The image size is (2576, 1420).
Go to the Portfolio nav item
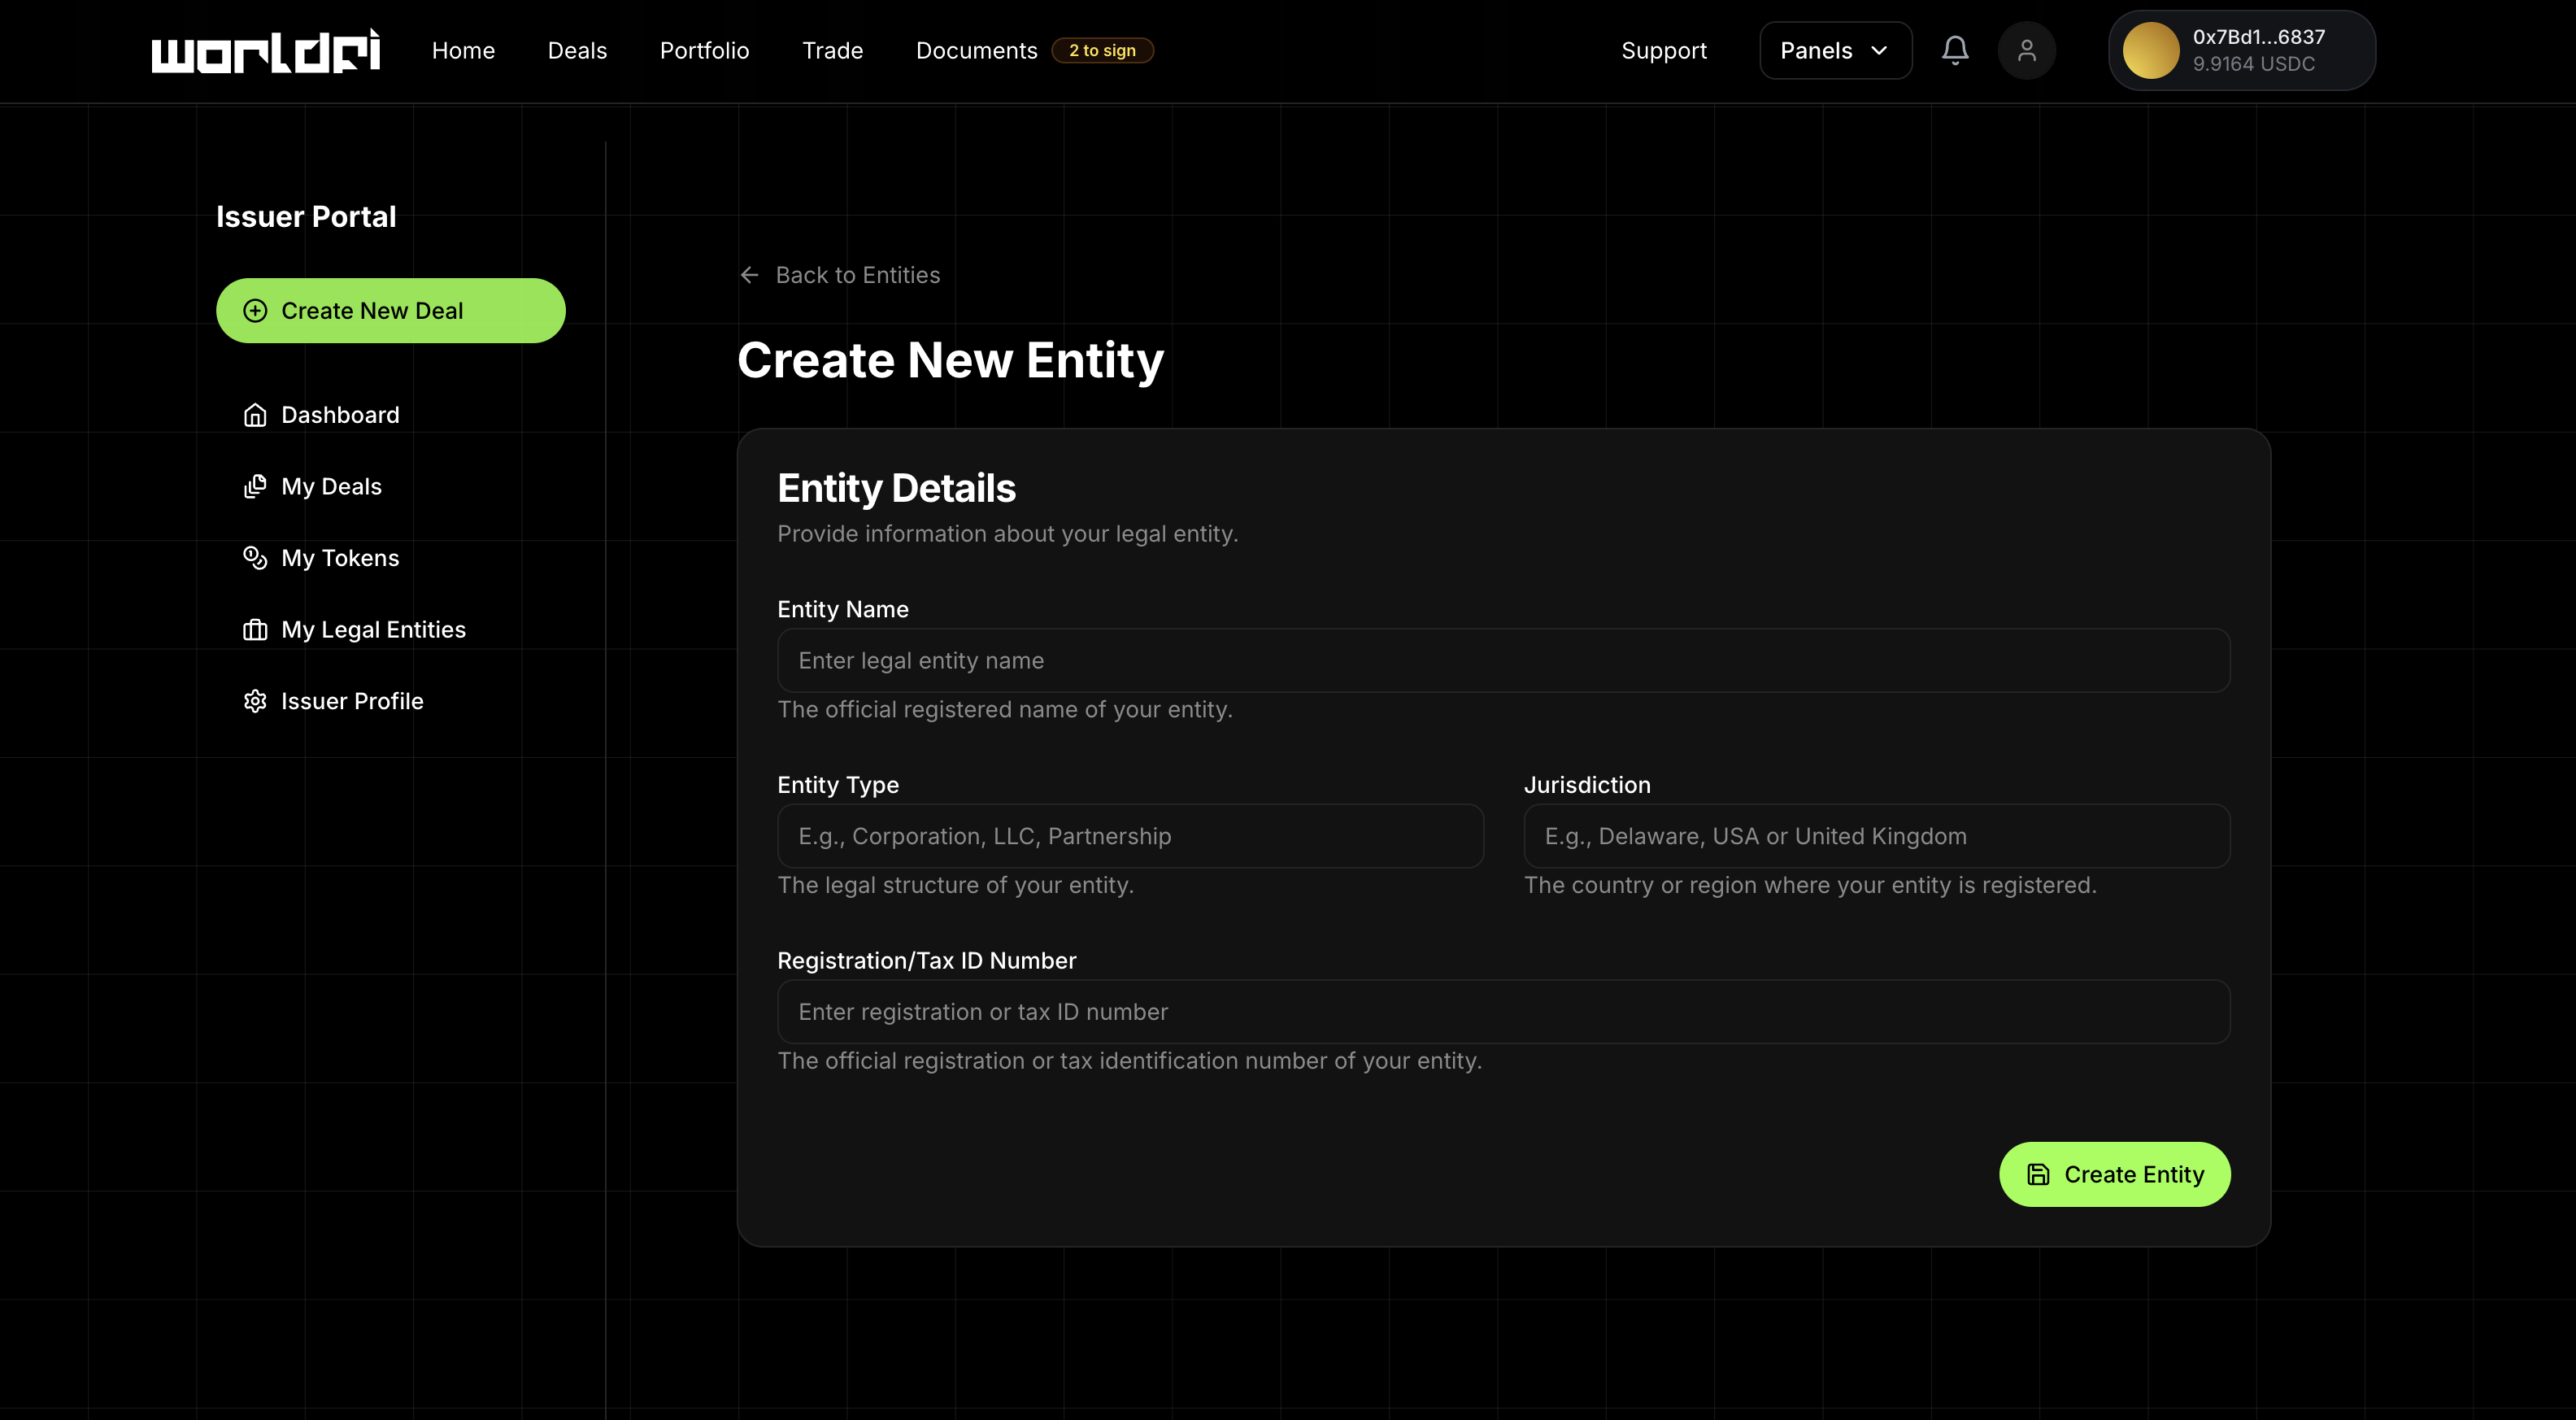pos(704,50)
